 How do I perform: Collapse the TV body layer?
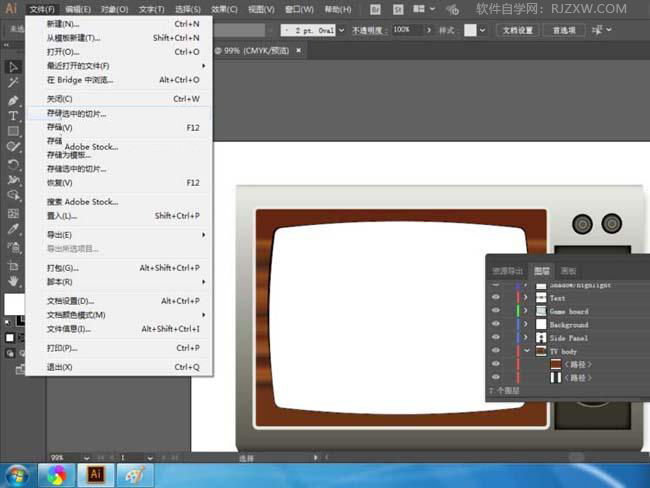[527, 352]
